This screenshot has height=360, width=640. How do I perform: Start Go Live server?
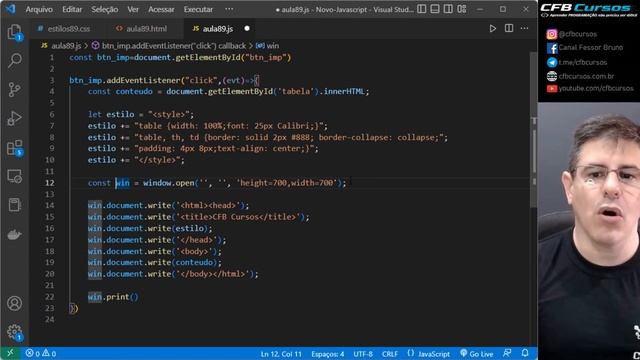[x=476, y=353]
